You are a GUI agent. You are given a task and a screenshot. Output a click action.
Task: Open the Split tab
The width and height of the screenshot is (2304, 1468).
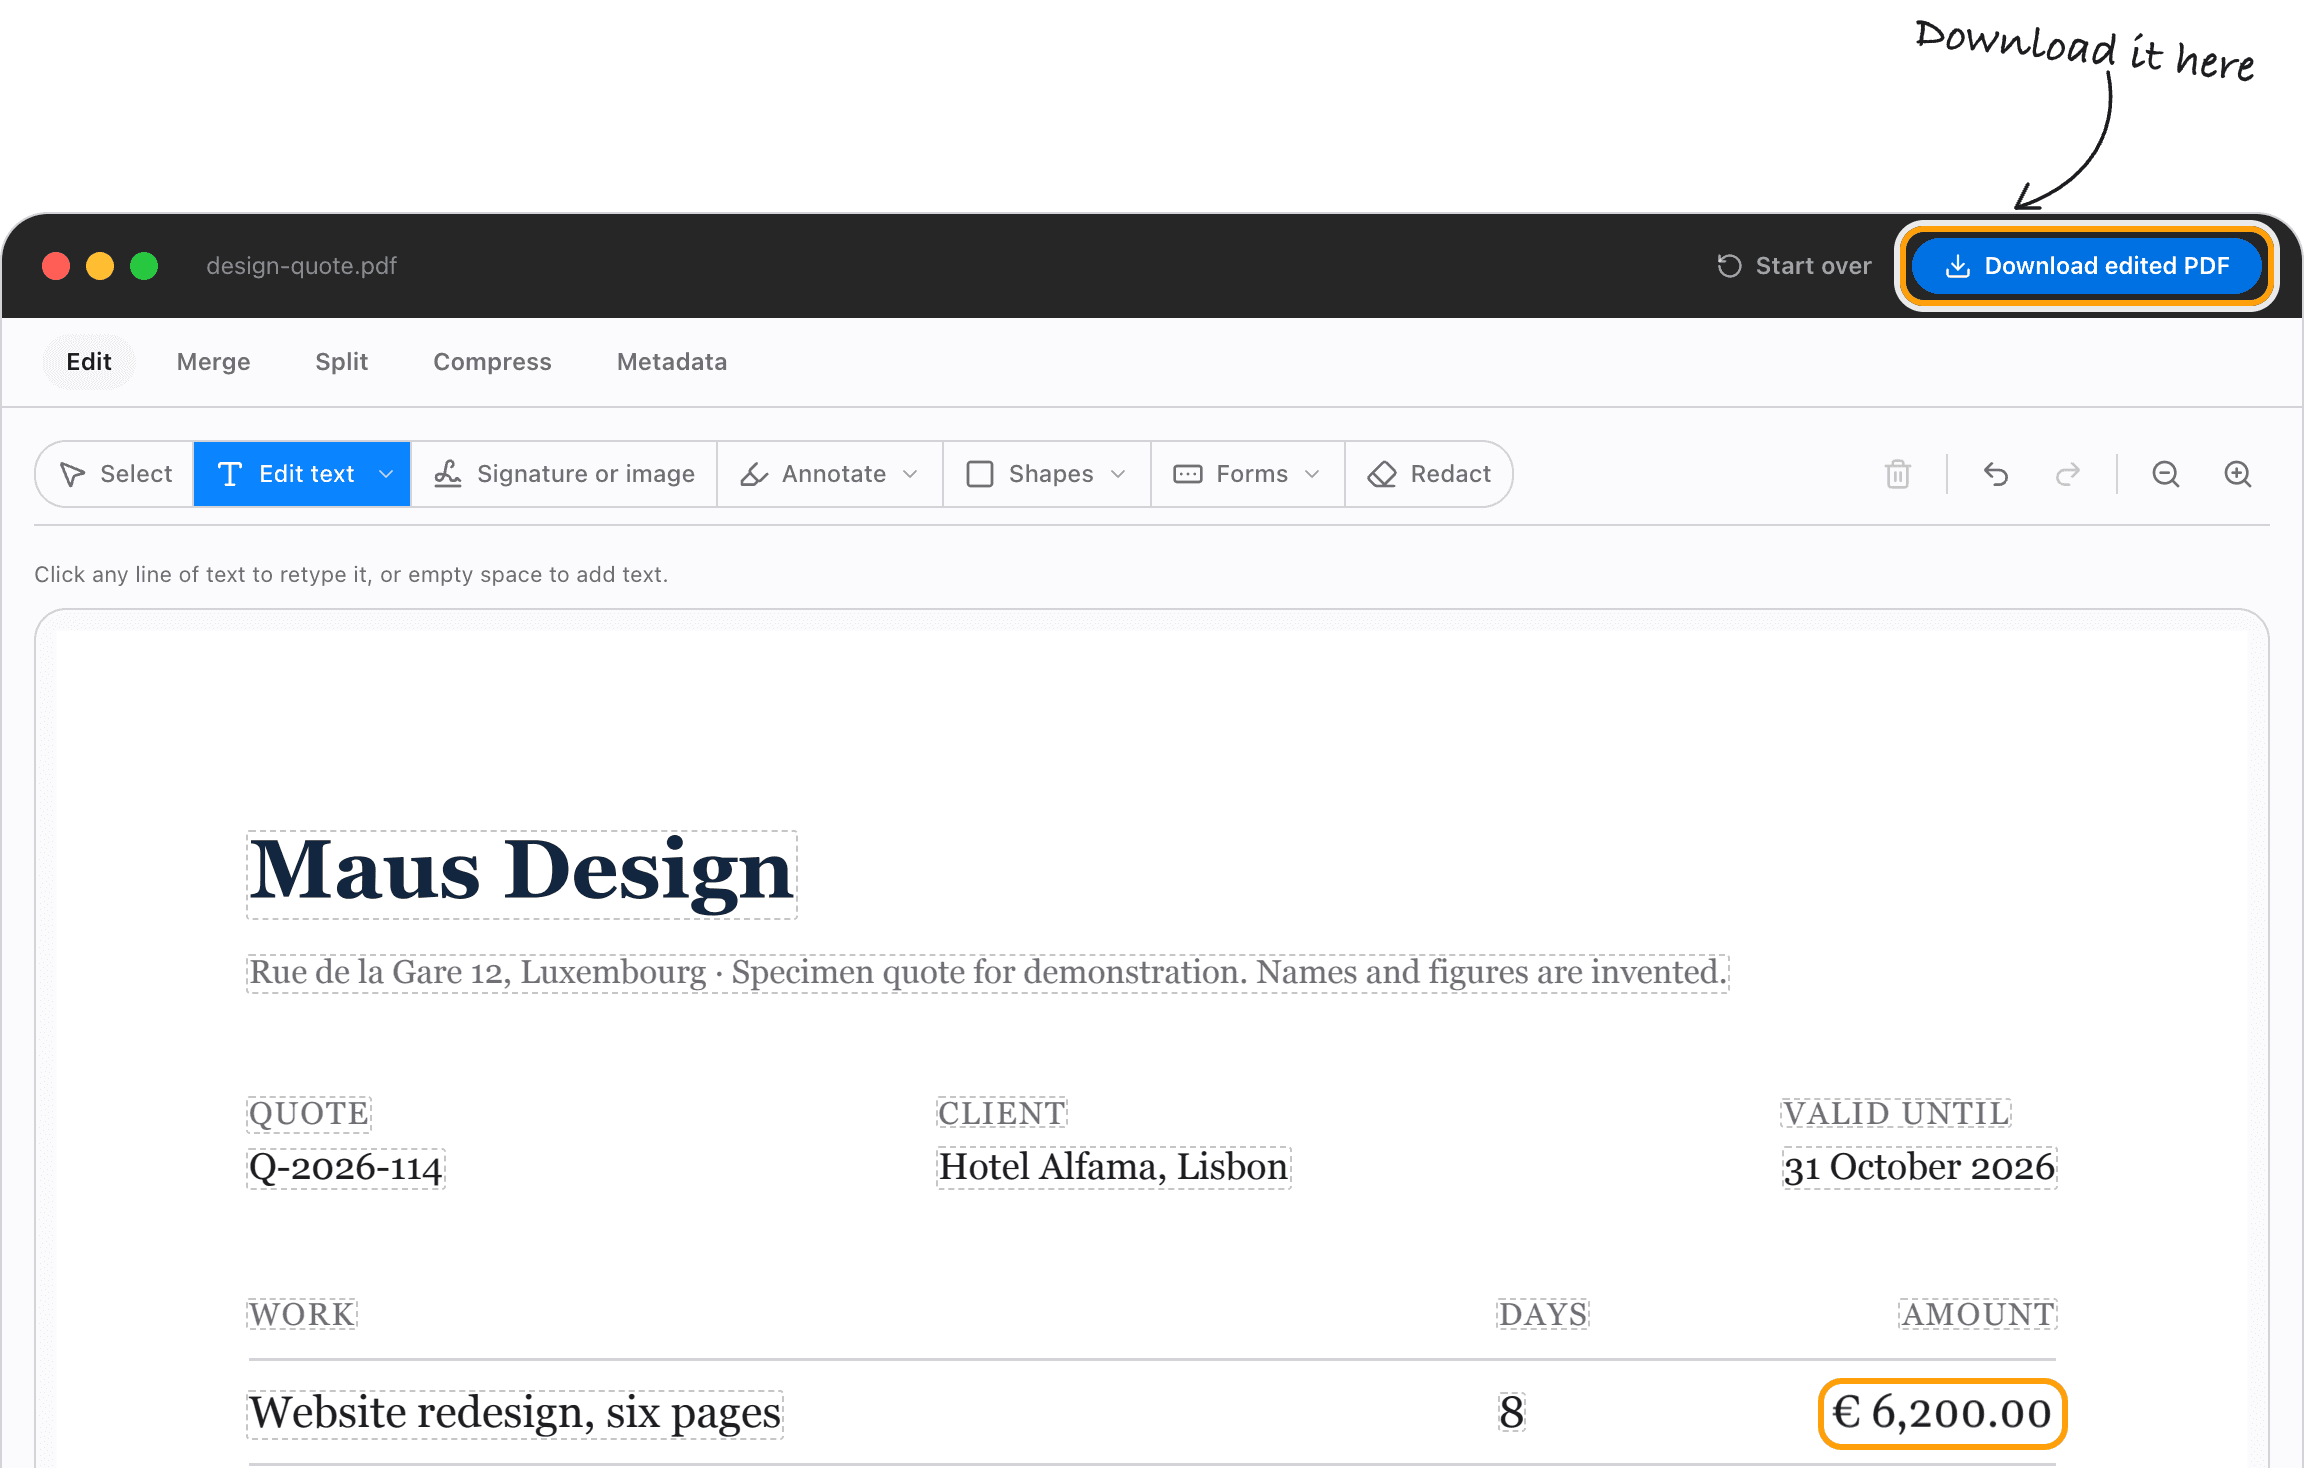point(341,362)
